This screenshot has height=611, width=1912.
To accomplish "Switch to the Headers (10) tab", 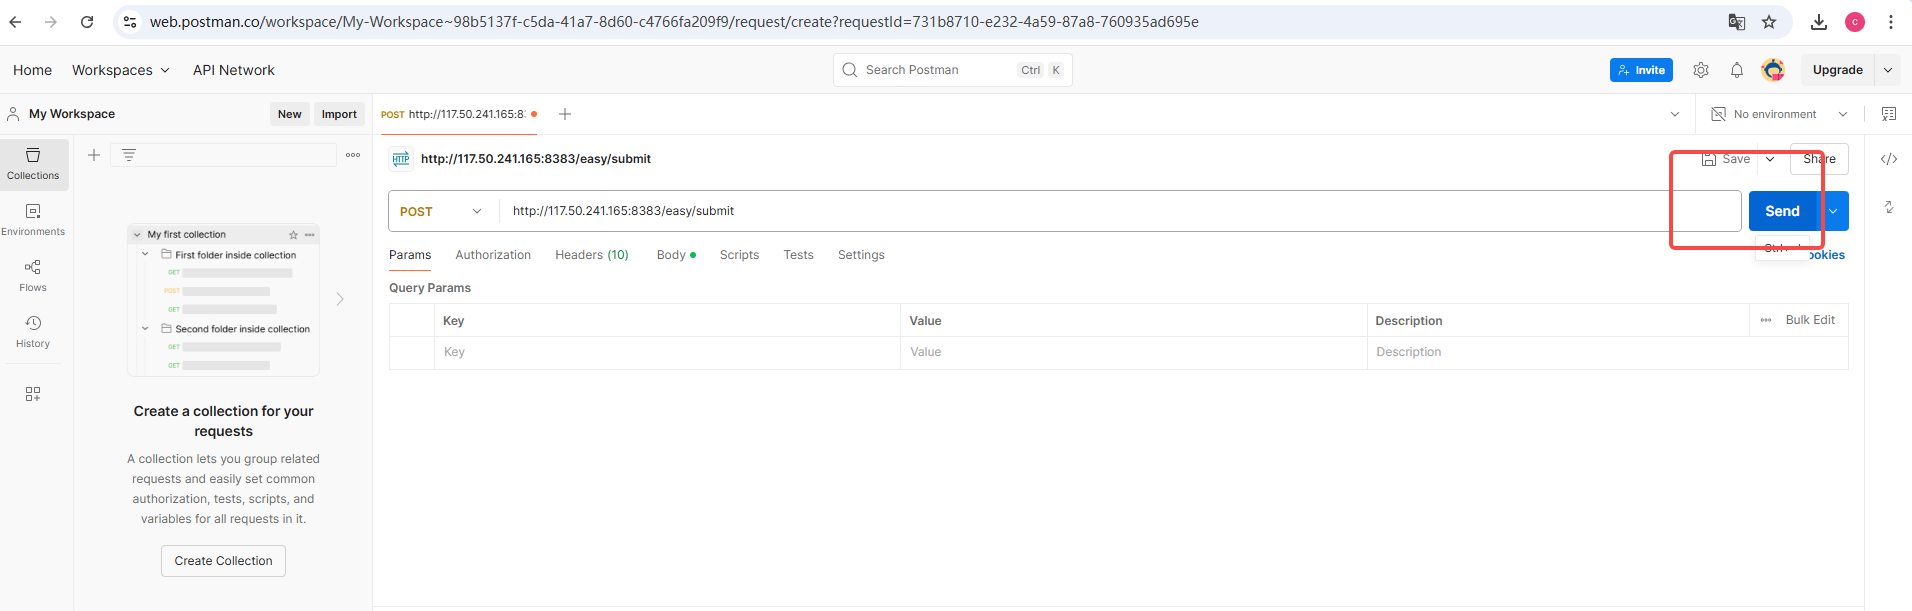I will tap(592, 255).
